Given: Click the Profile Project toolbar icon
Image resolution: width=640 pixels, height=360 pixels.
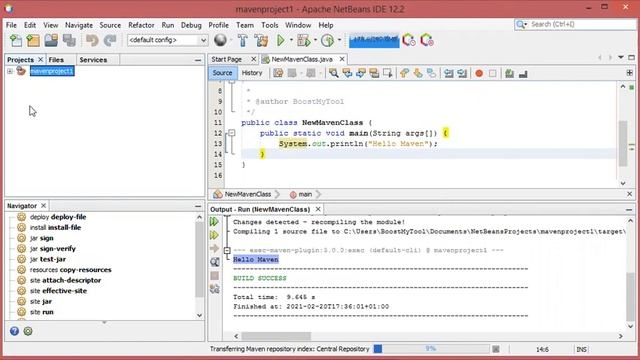Looking at the screenshot, I should tap(327, 40).
